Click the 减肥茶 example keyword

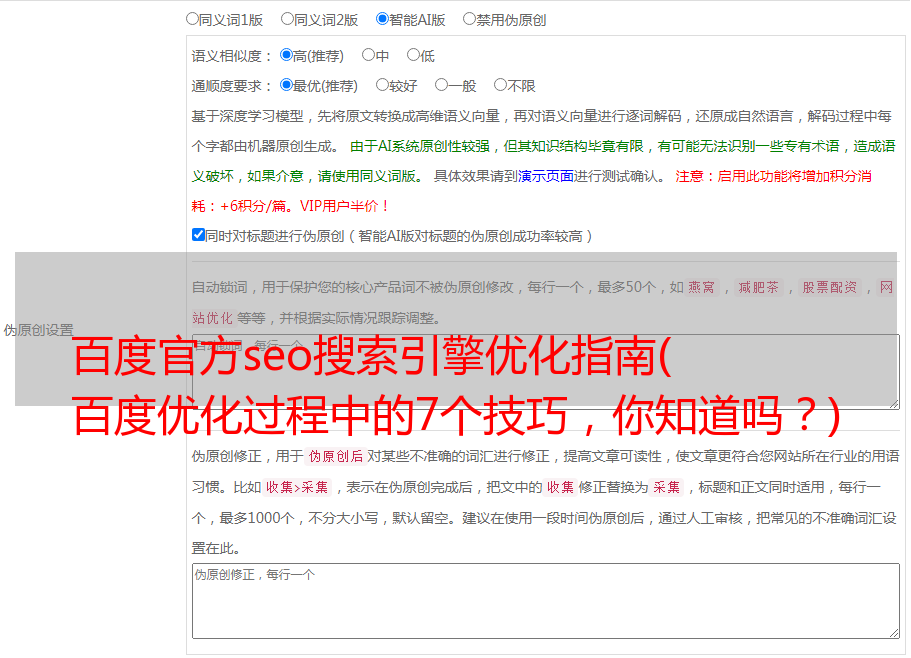tap(758, 287)
